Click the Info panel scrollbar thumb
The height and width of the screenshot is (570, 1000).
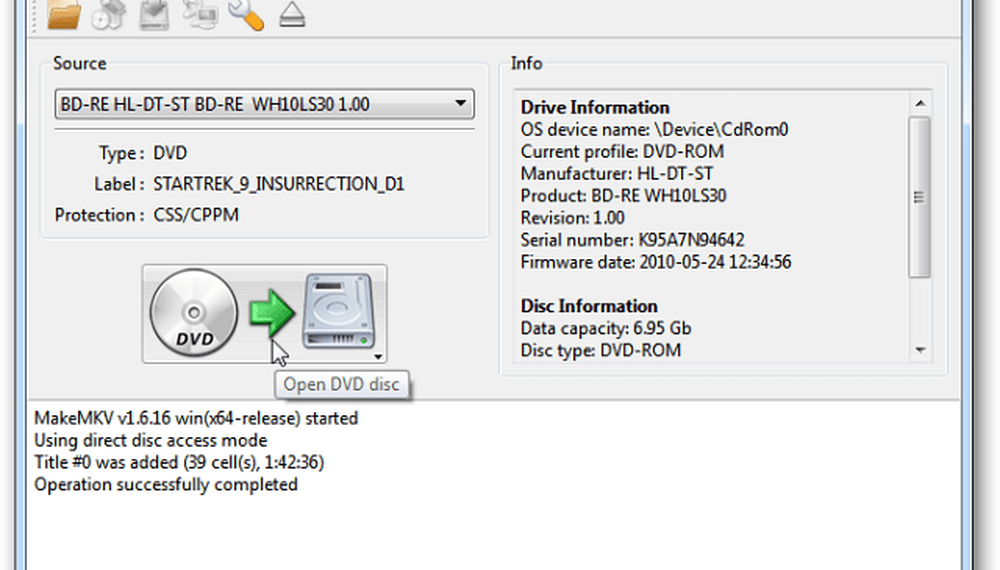920,197
